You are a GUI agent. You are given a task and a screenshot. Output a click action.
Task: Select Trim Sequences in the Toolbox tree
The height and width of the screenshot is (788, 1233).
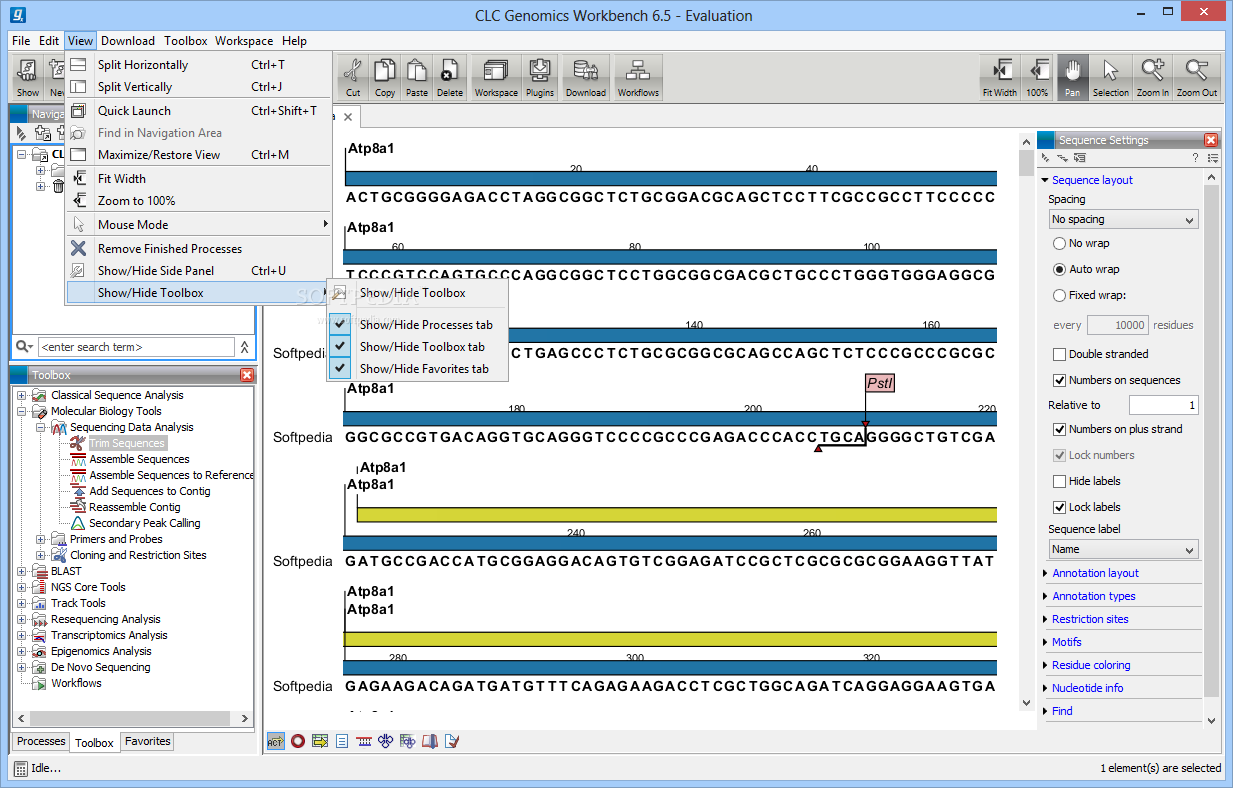pos(126,443)
